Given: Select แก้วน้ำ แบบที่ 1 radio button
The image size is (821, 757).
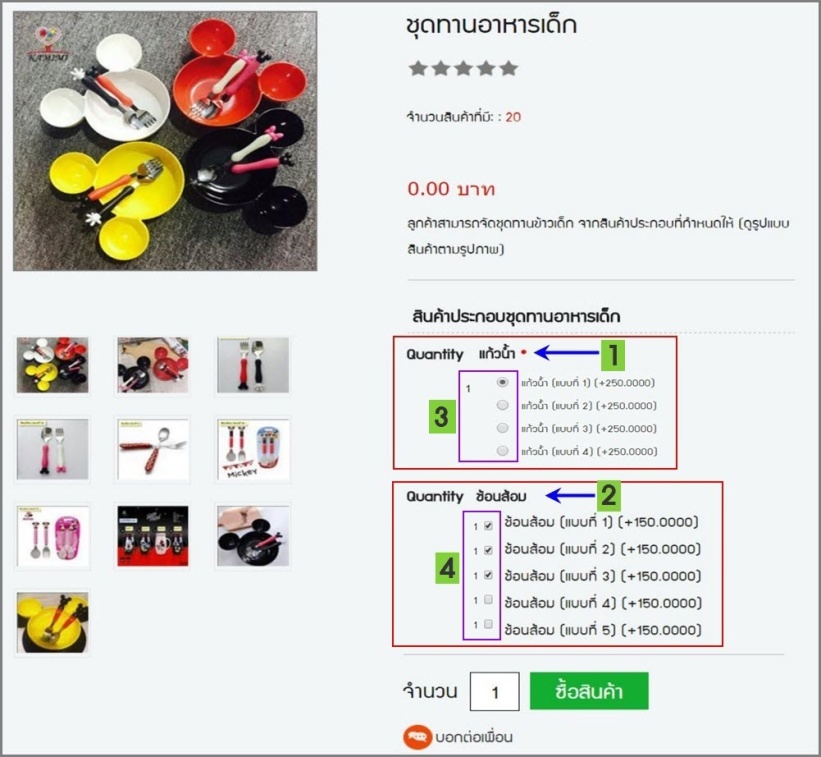Looking at the screenshot, I should click(x=502, y=382).
